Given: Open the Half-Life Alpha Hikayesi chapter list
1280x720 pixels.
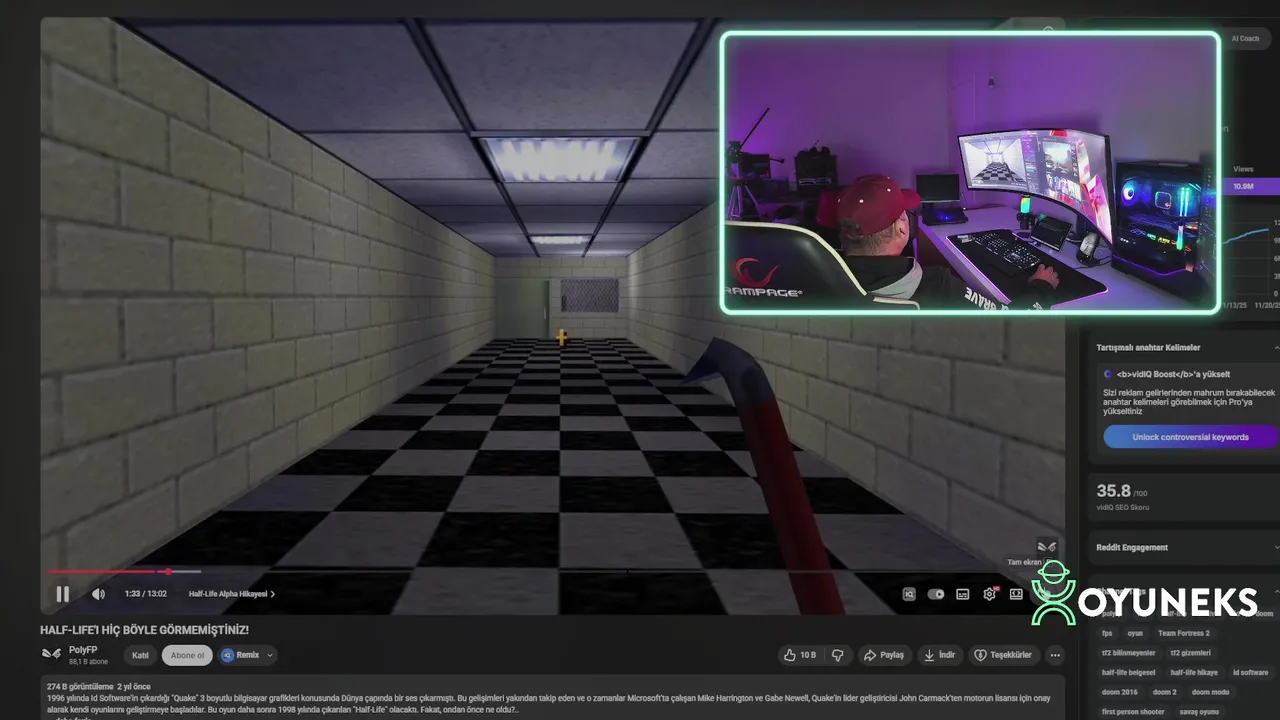Looking at the screenshot, I should tap(232, 594).
